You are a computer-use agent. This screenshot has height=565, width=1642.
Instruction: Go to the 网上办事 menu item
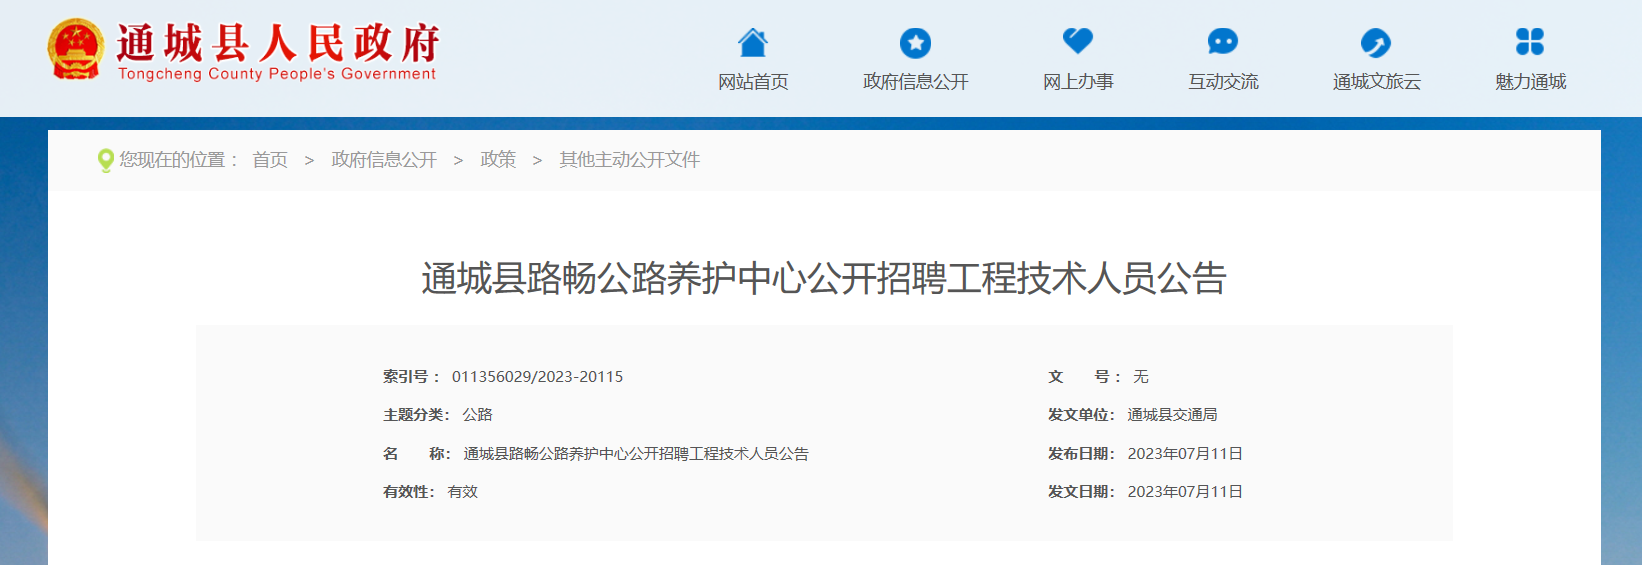[x=1078, y=82]
